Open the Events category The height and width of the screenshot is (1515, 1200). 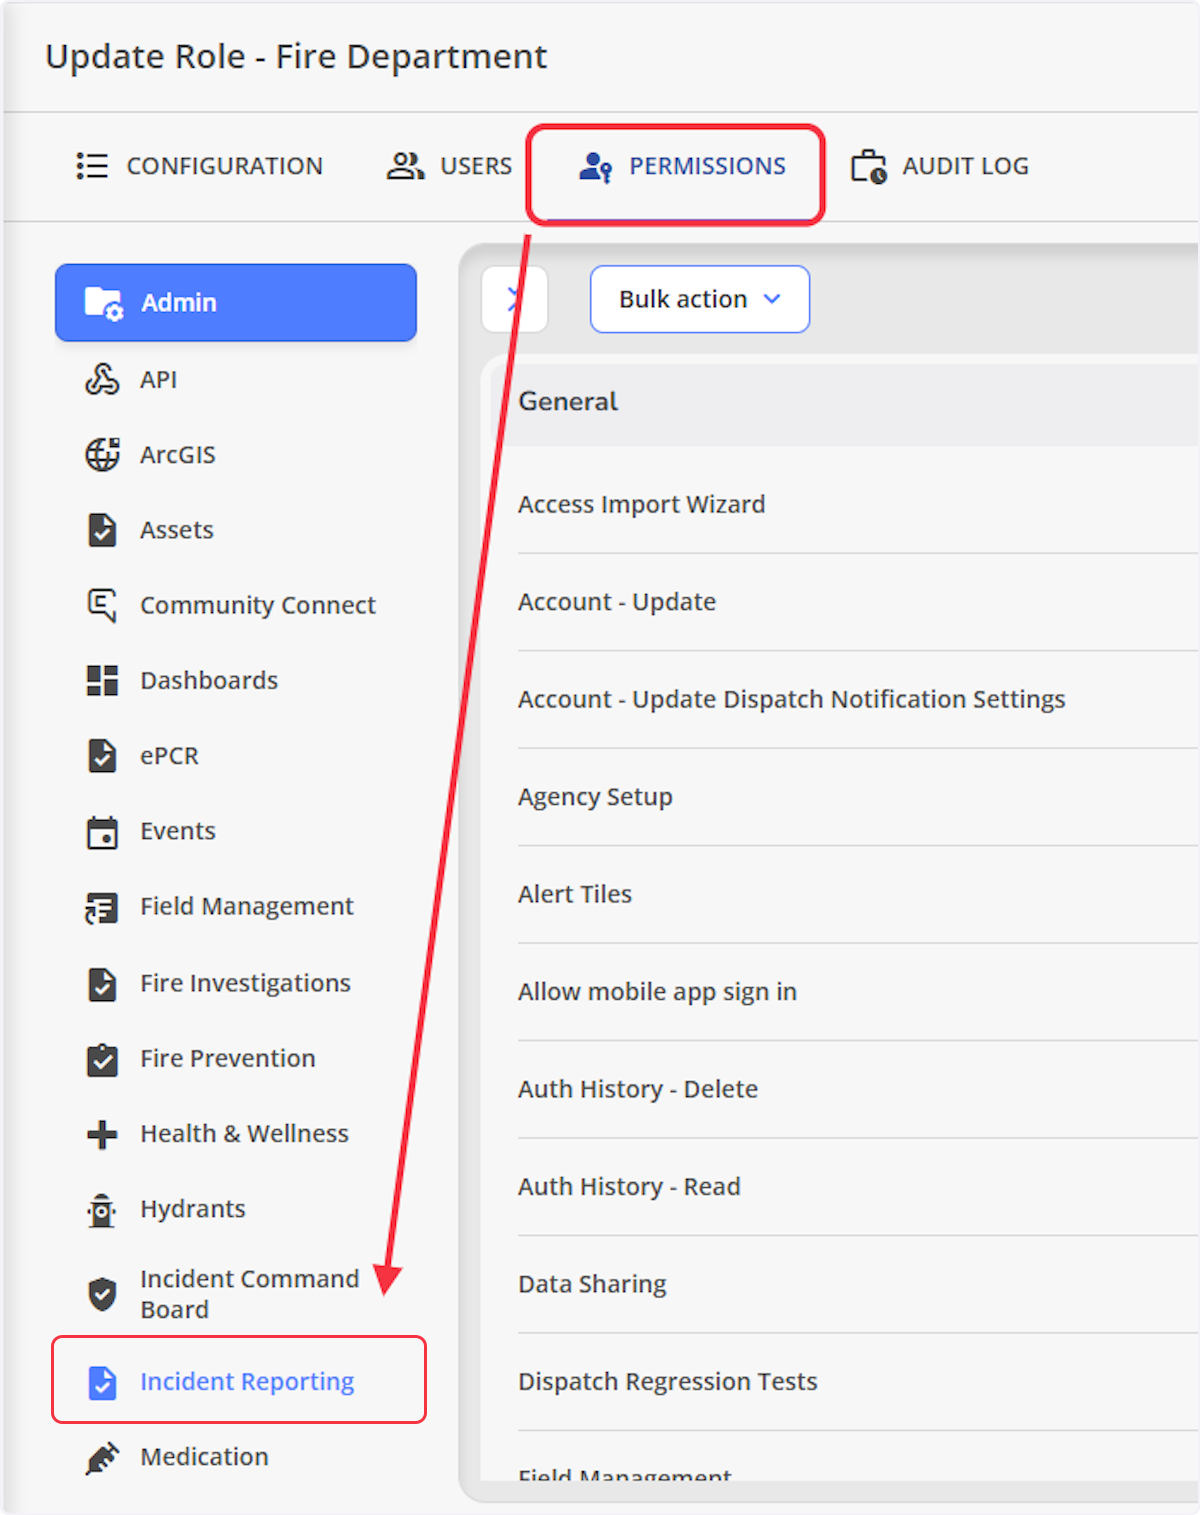click(236, 832)
